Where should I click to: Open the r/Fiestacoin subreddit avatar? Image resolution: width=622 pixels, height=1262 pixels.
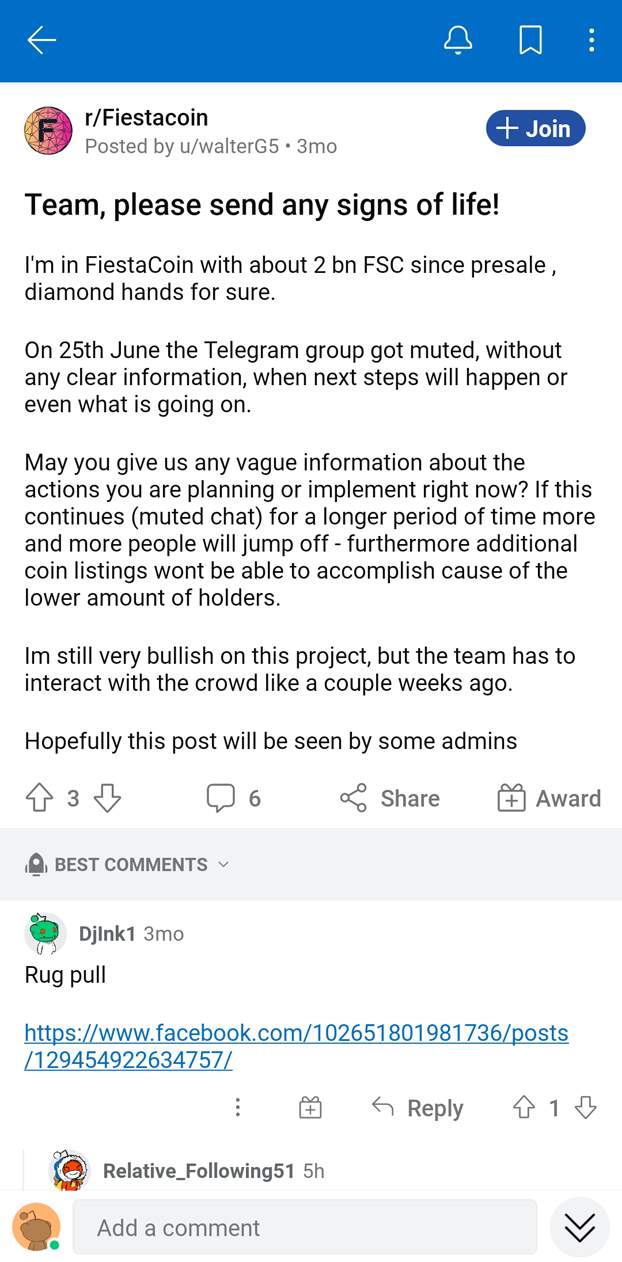click(x=48, y=131)
